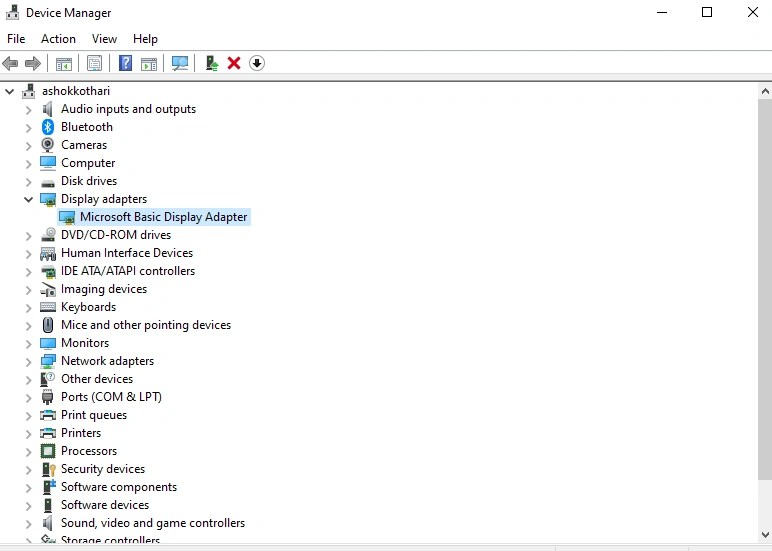This screenshot has width=772, height=551.
Task: Minimize the Device Manager window
Action: tap(662, 12)
